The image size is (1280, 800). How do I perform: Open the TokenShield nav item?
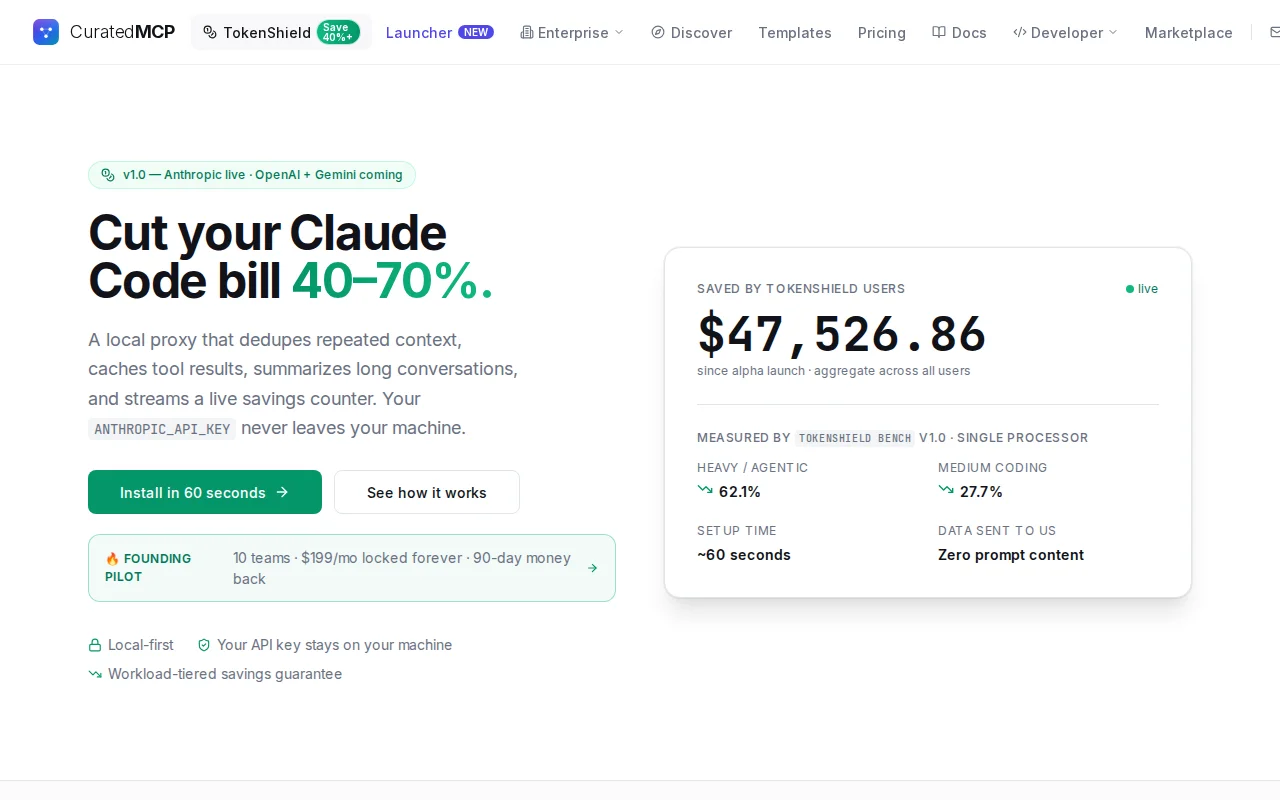point(281,32)
